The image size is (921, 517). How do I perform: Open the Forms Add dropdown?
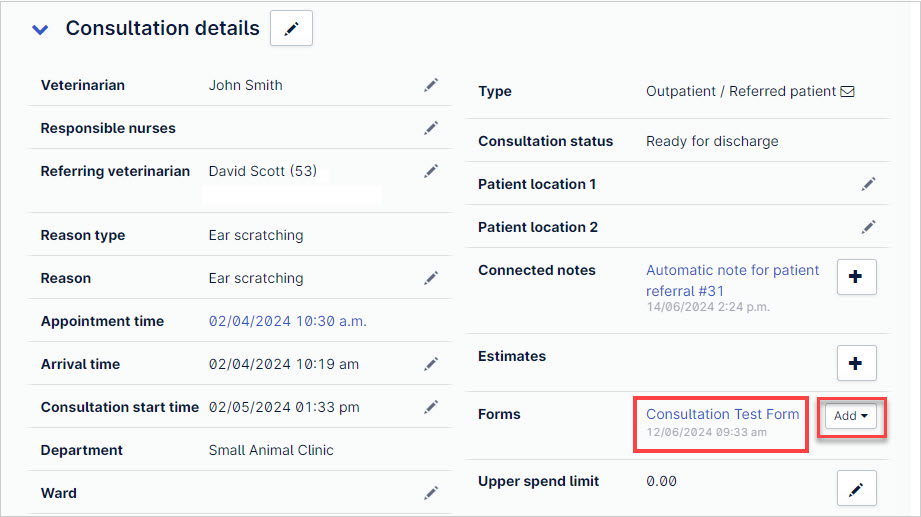pos(851,416)
